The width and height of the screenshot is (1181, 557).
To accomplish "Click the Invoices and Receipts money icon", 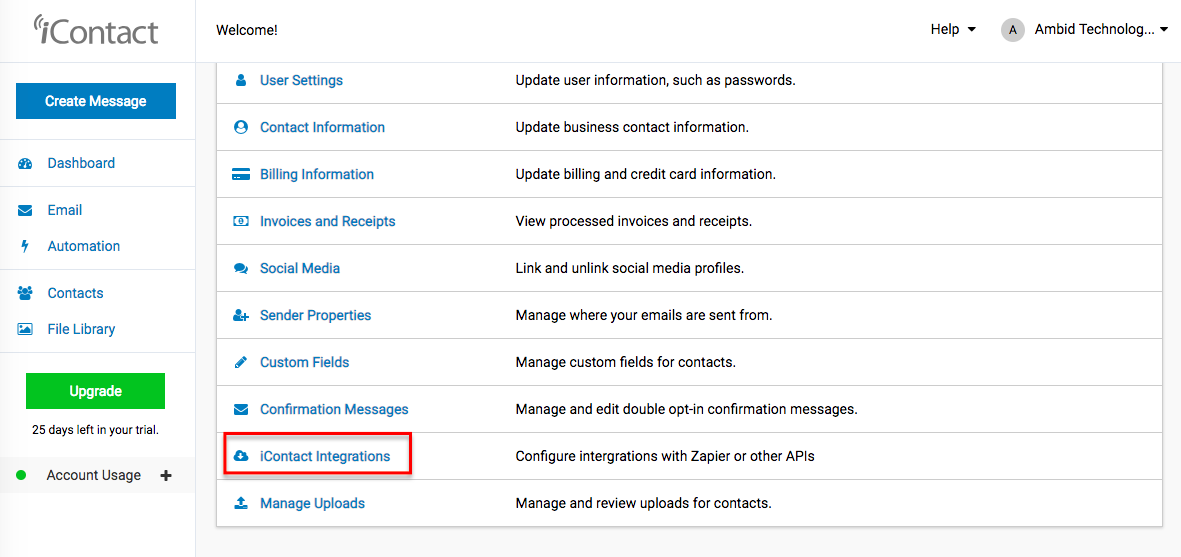I will 241,221.
